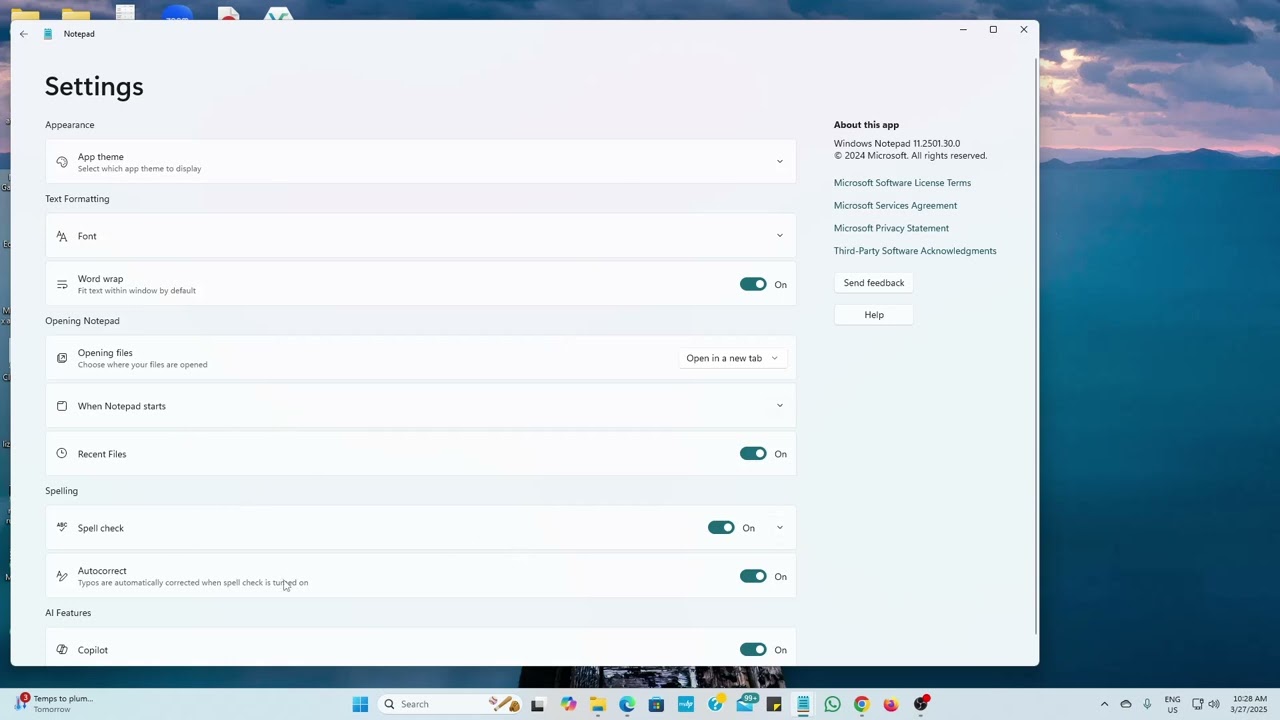Open Sticky Notes from the taskbar

coord(774,704)
